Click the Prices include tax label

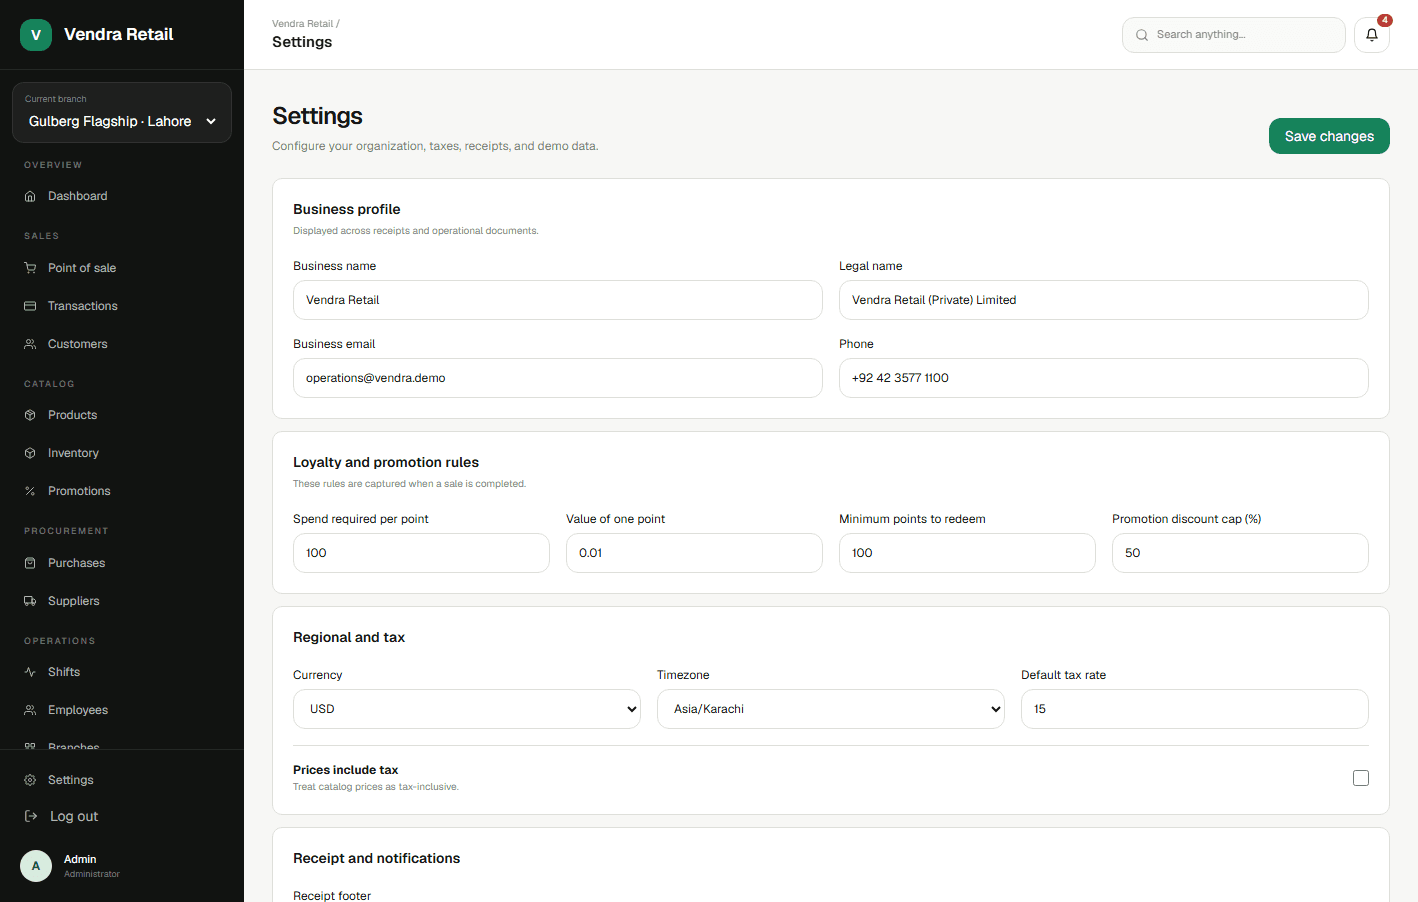pyautogui.click(x=346, y=770)
